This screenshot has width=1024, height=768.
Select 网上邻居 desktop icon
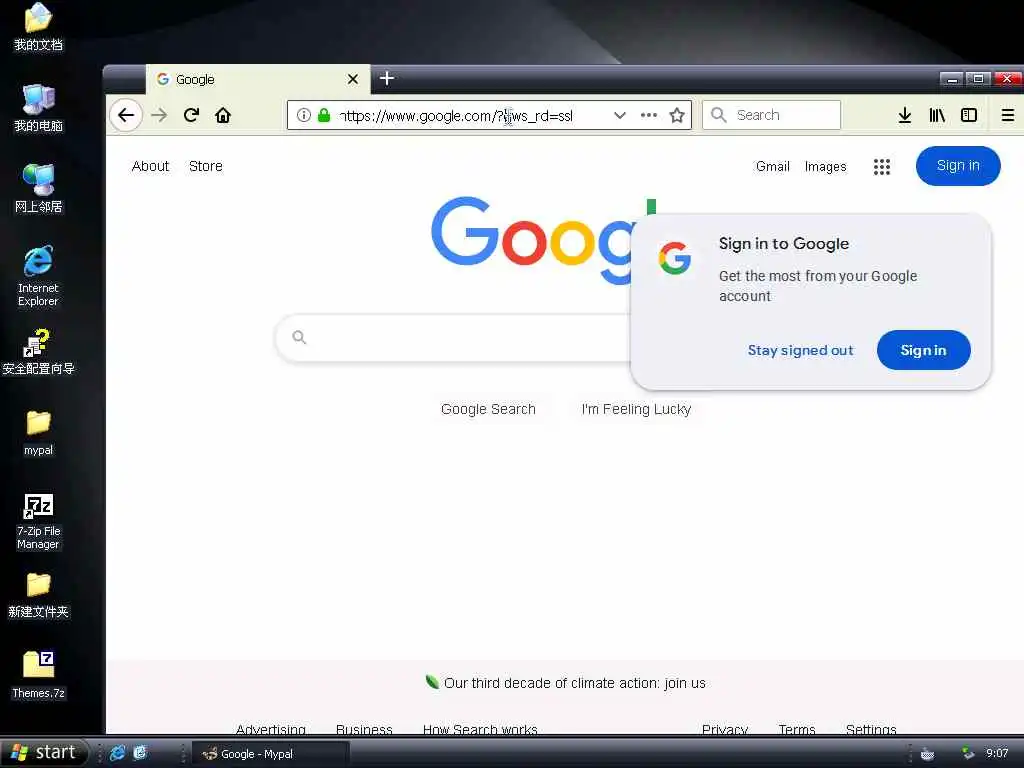click(38, 189)
